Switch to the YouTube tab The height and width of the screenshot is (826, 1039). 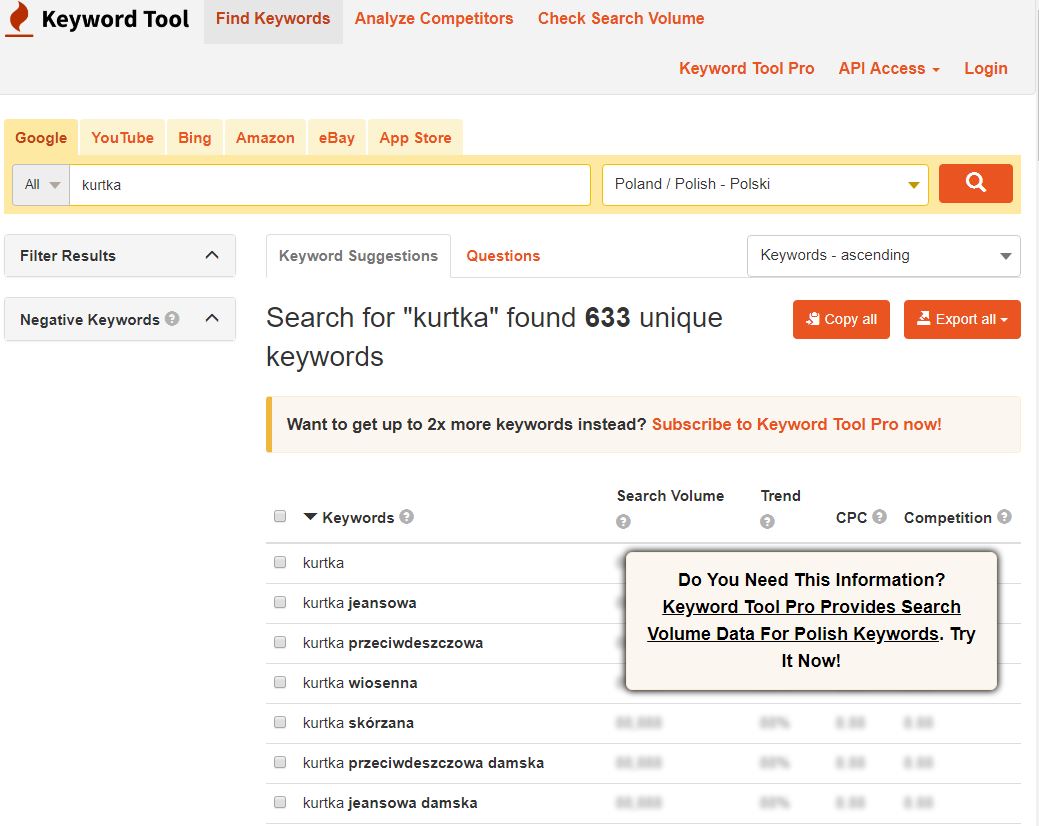[x=123, y=138]
